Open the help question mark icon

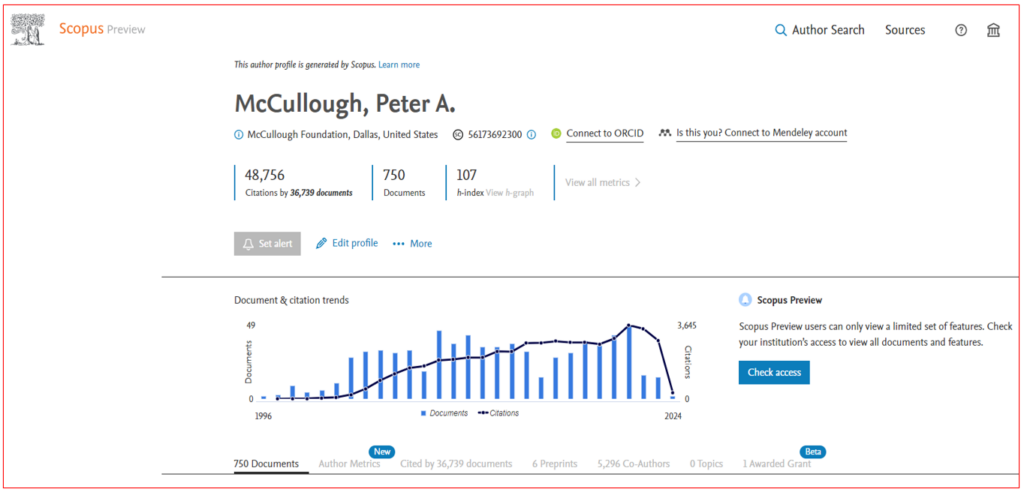pyautogui.click(x=961, y=30)
